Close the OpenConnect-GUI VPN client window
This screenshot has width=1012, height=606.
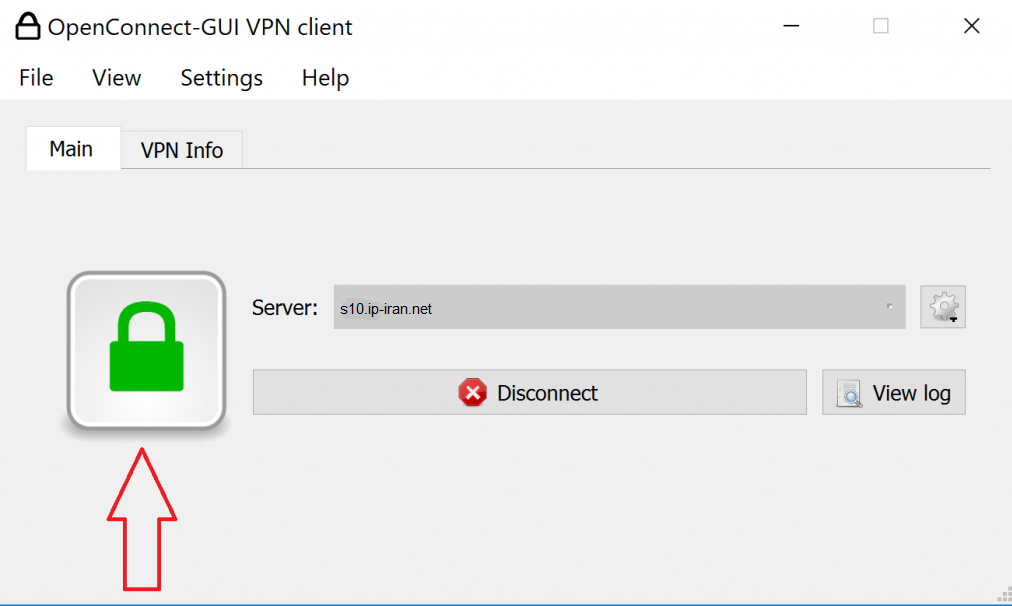tap(971, 27)
